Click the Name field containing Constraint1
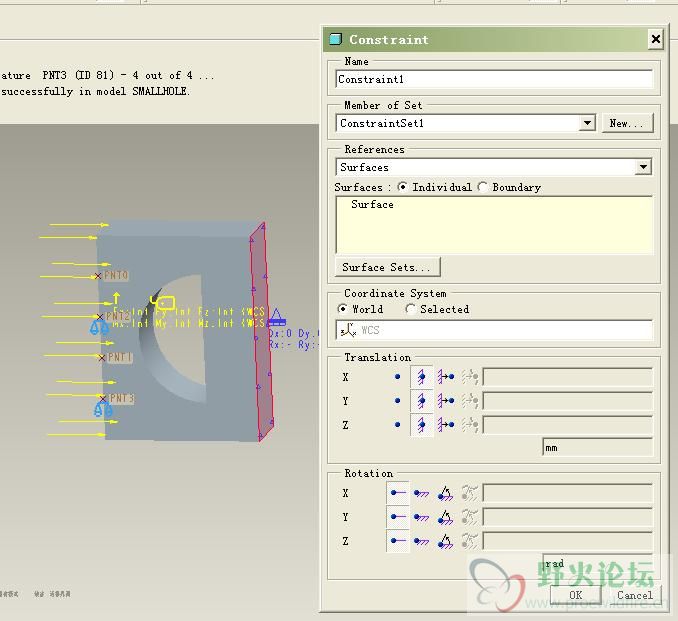 click(494, 79)
